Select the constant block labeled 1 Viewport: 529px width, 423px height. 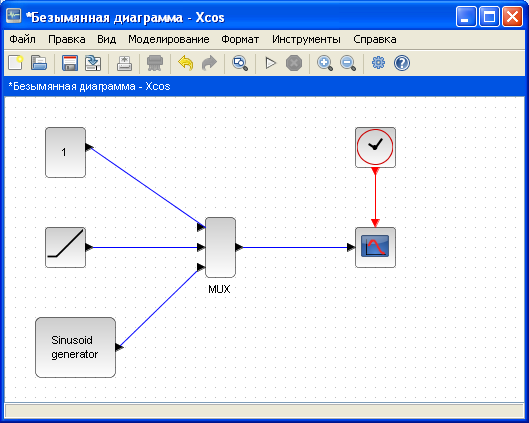tap(65, 152)
